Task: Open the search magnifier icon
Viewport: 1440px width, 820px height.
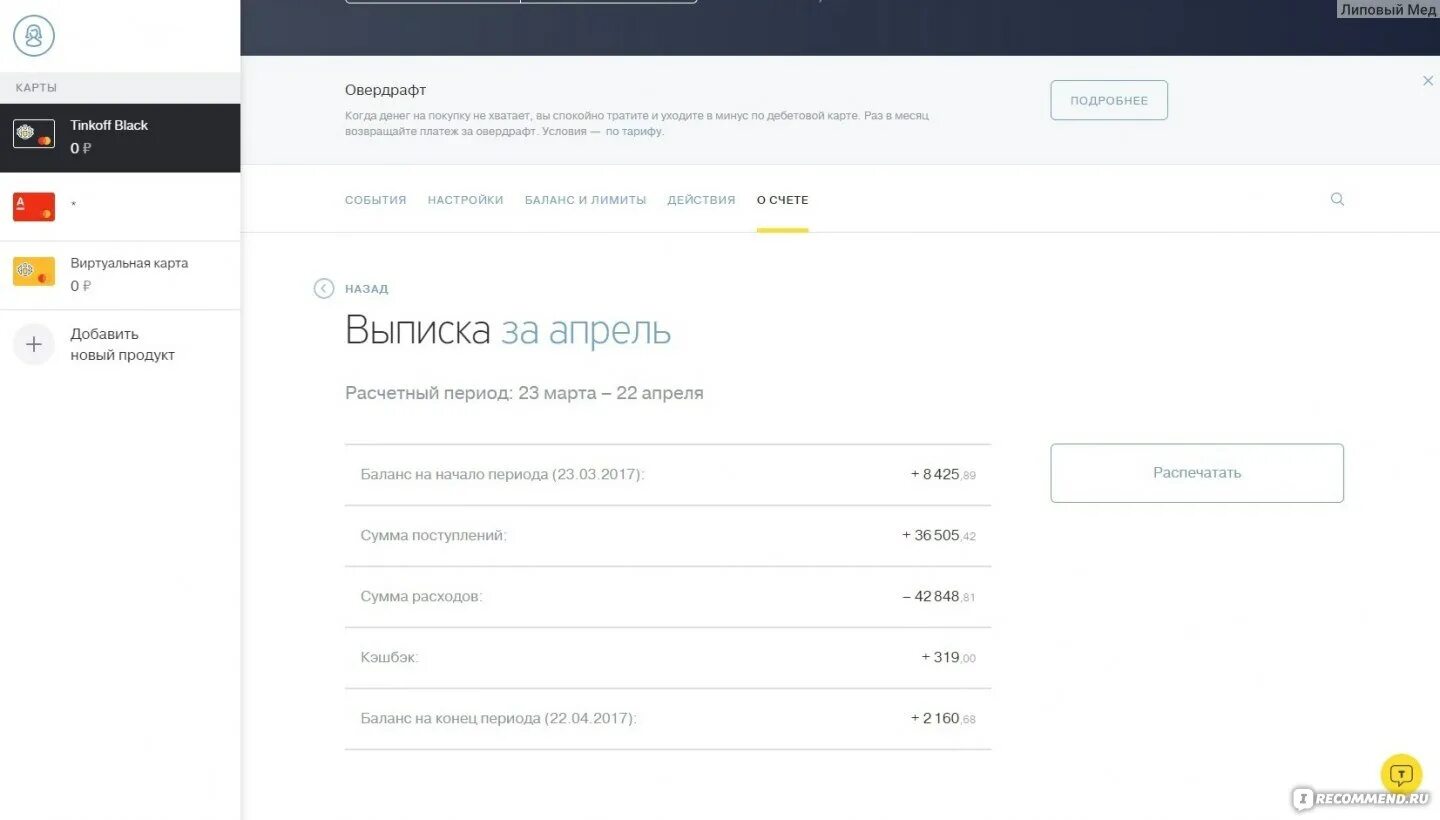Action: (x=1337, y=199)
